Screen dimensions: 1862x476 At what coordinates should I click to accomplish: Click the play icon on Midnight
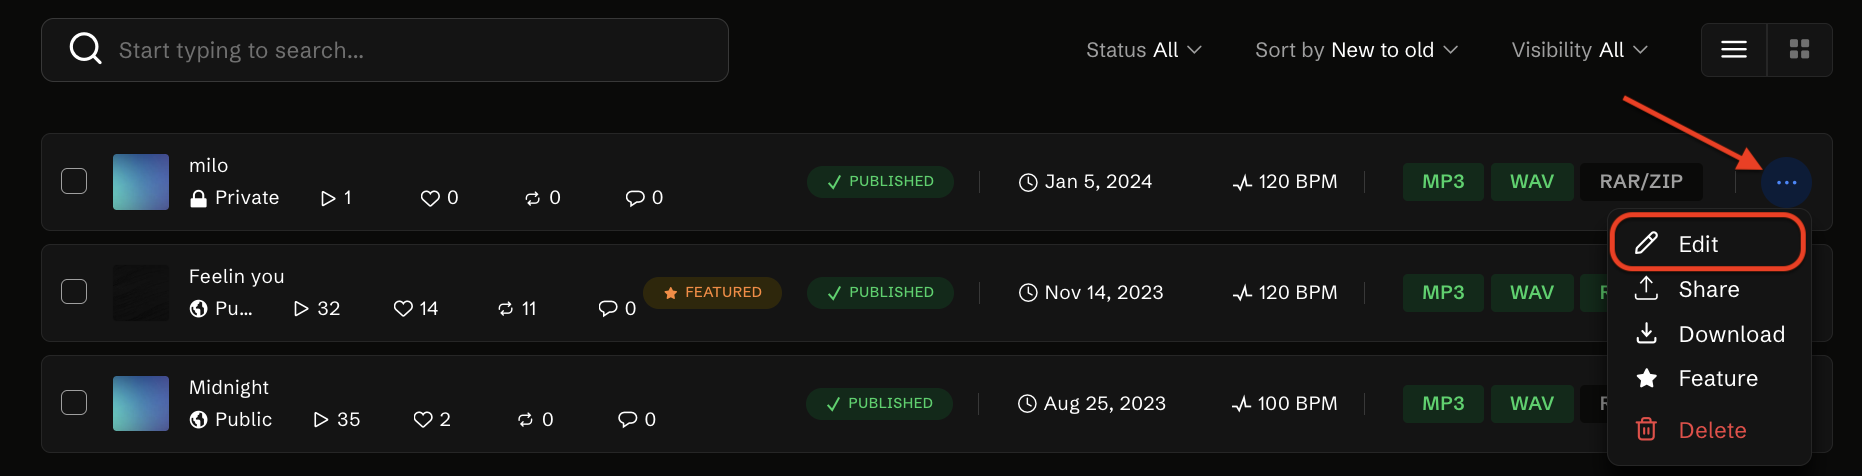321,420
